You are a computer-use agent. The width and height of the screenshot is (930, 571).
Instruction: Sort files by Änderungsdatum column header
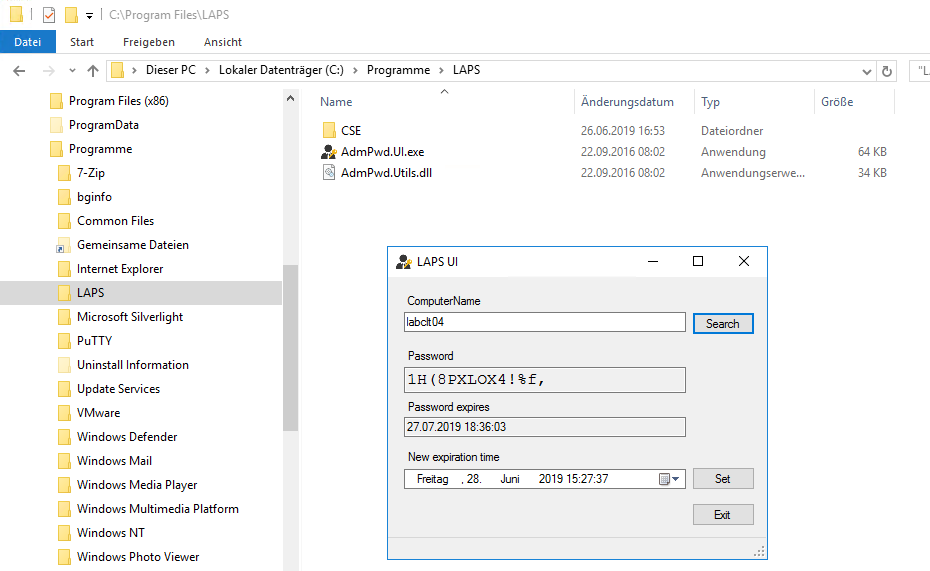point(627,102)
